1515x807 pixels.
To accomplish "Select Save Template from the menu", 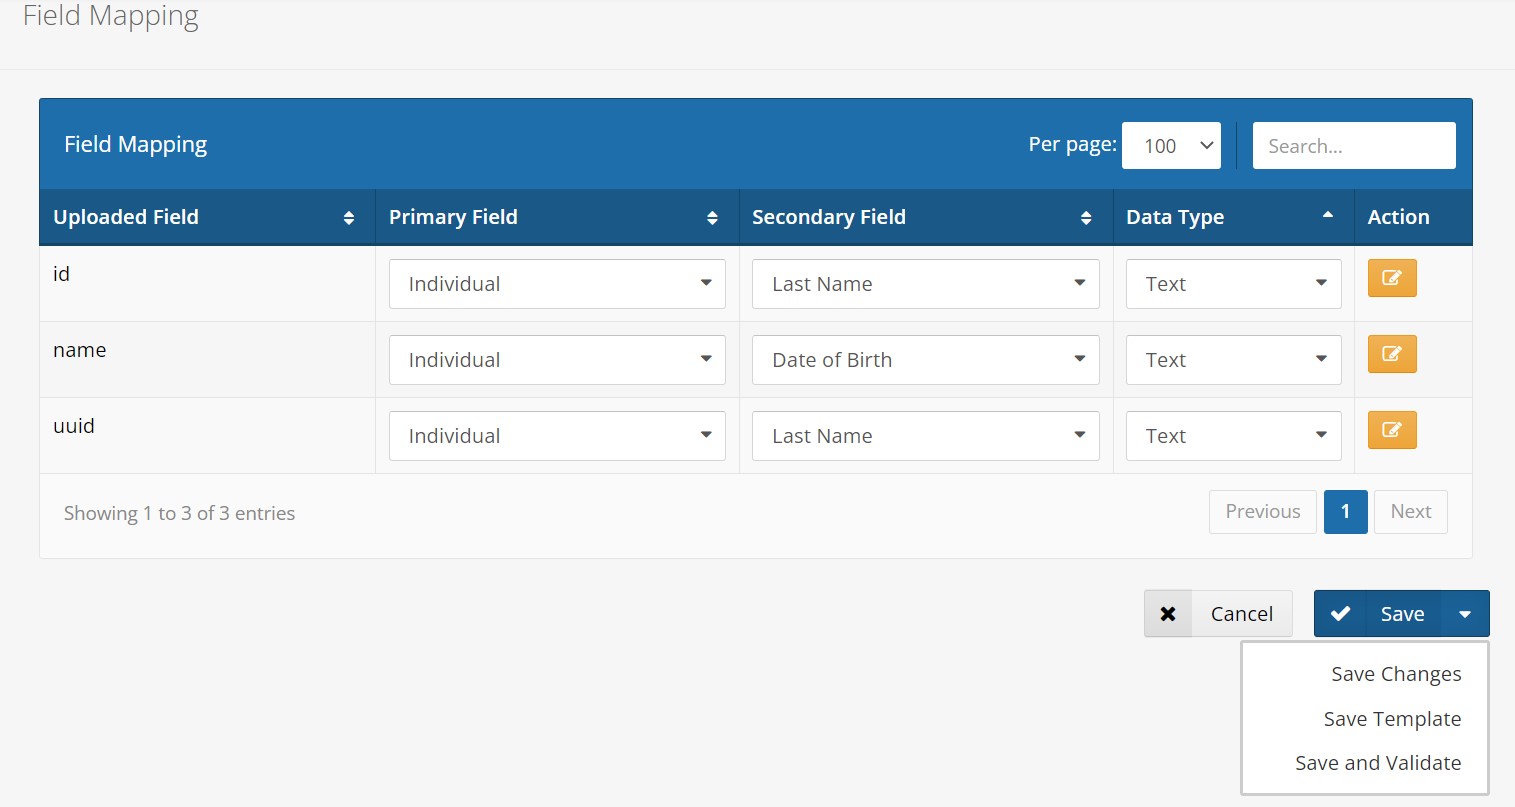I will pyautogui.click(x=1391, y=719).
